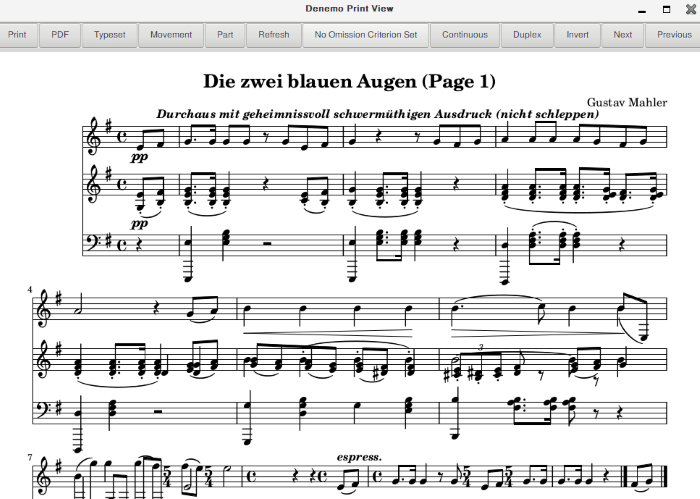
Task: Click the bass clef of the first system
Action: [92, 244]
